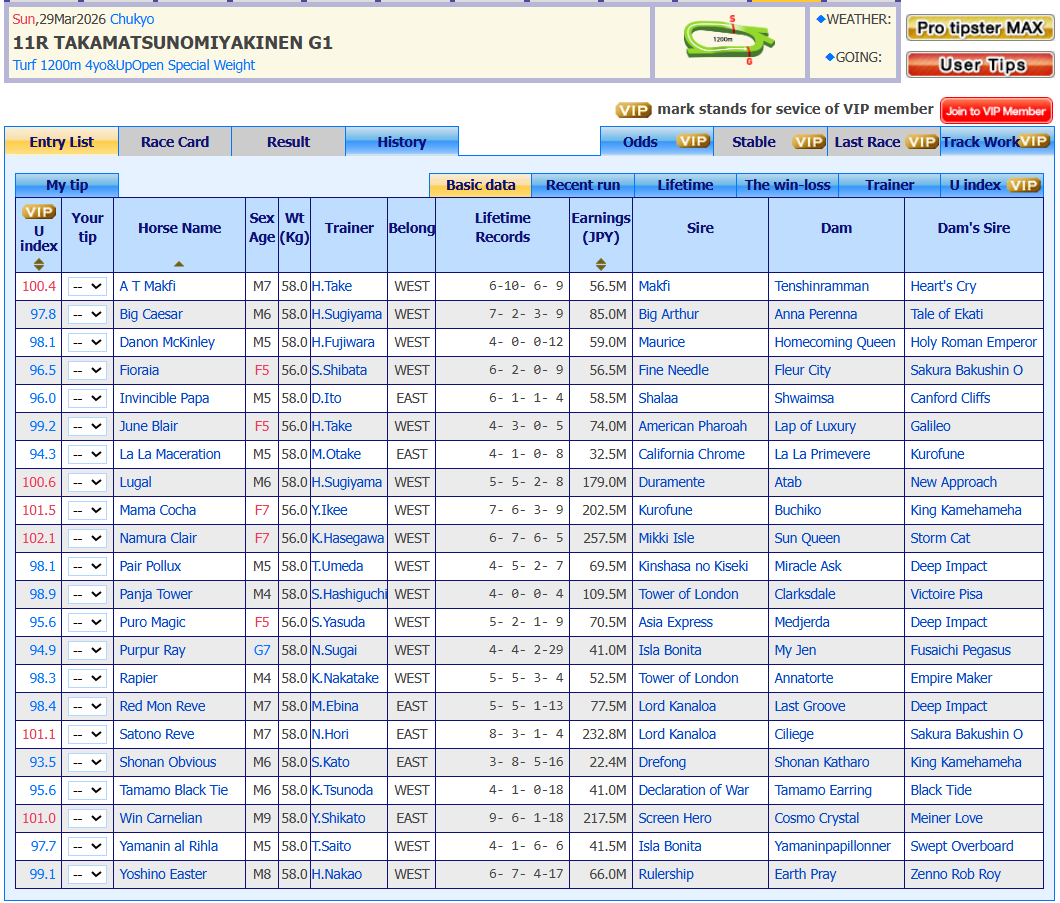Viewport: 1060px width, 903px height.
Task: Open tip dropdown for Big Caesar
Action: pyautogui.click(x=87, y=314)
